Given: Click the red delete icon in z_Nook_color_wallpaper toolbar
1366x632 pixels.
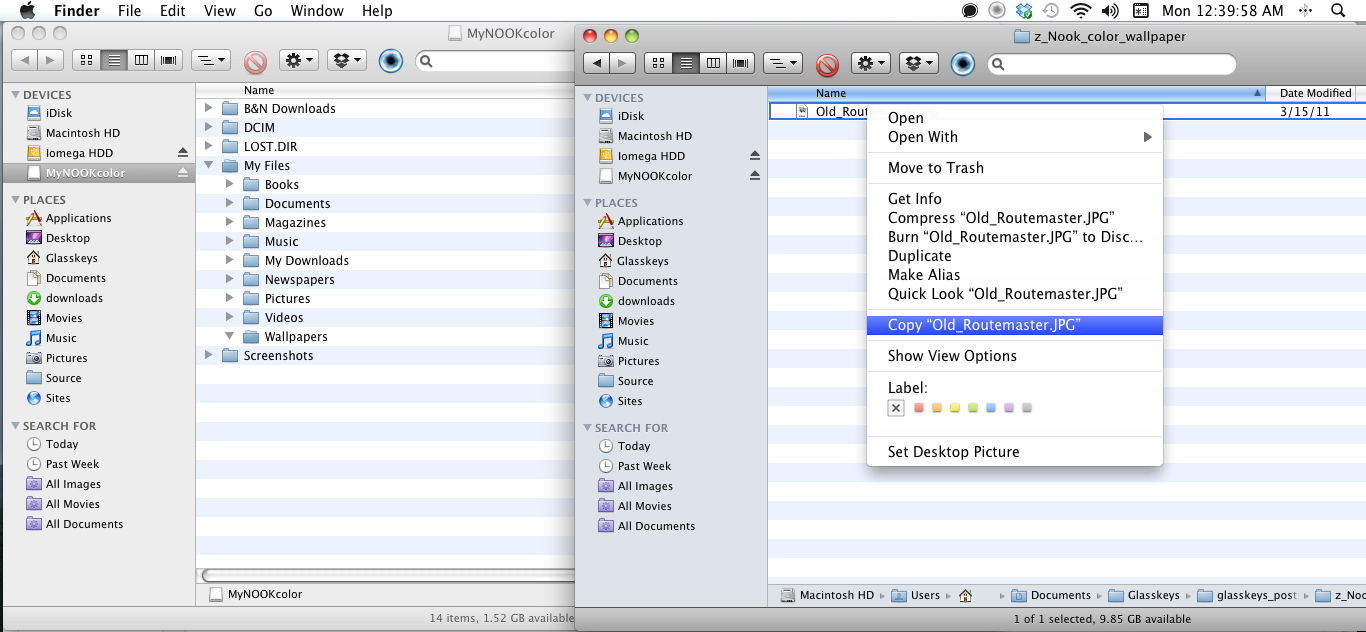Looking at the screenshot, I should point(826,64).
